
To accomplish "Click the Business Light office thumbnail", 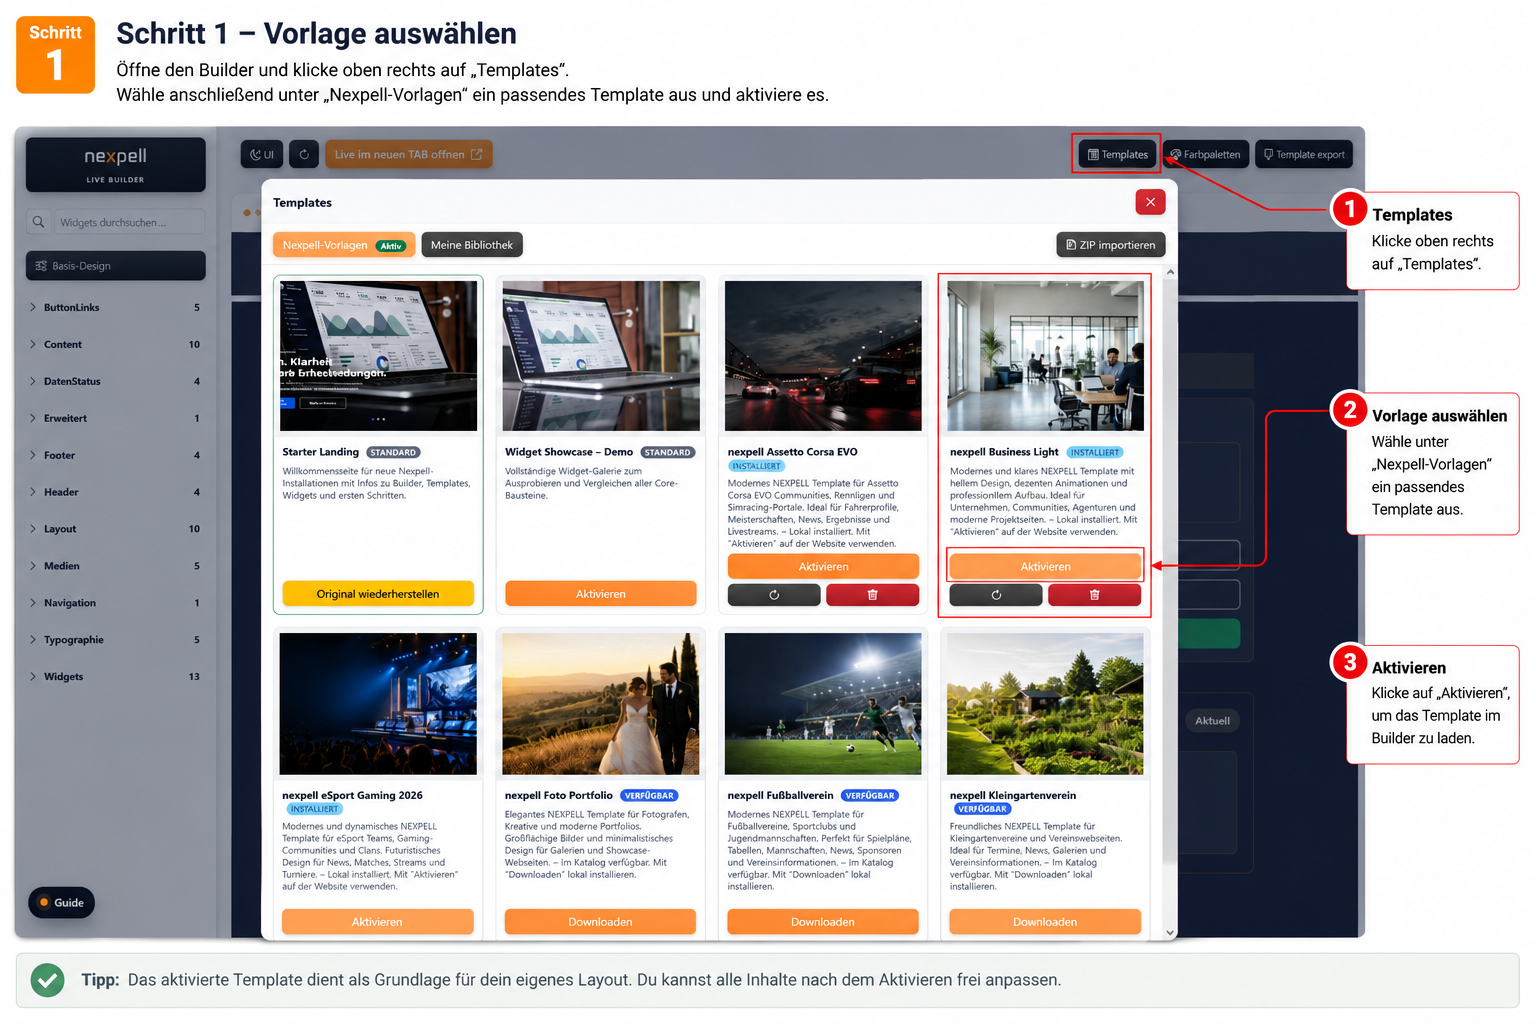I will (1045, 356).
